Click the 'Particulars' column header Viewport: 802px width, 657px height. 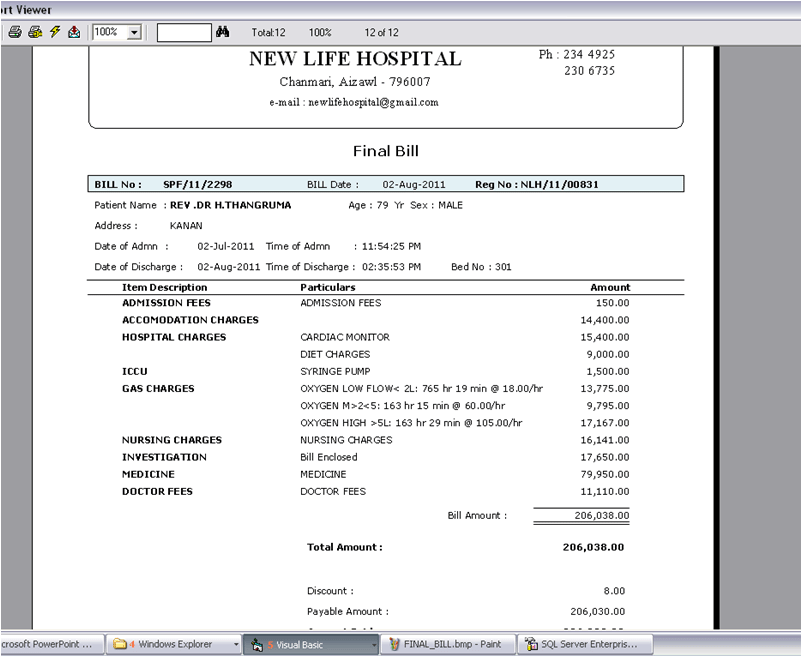(328, 287)
